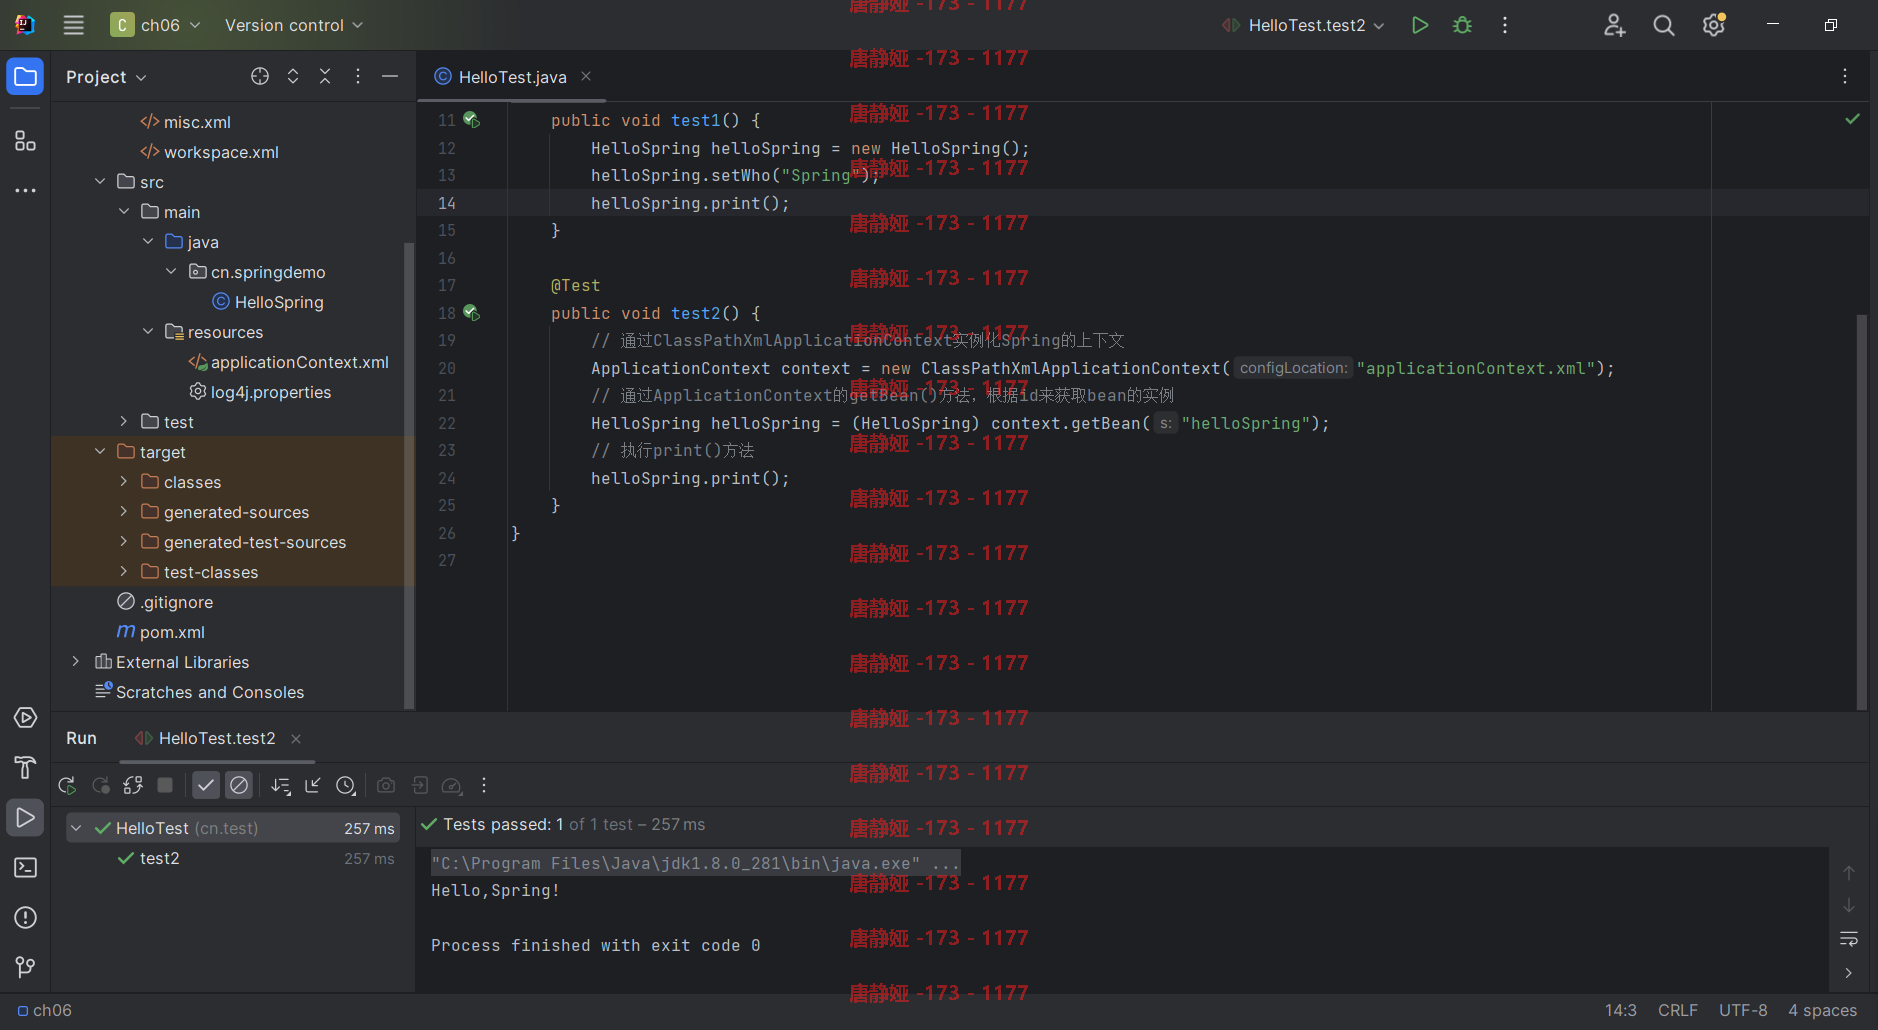
Task: Expand generated-test-sources folder
Action: pyautogui.click(x=124, y=542)
